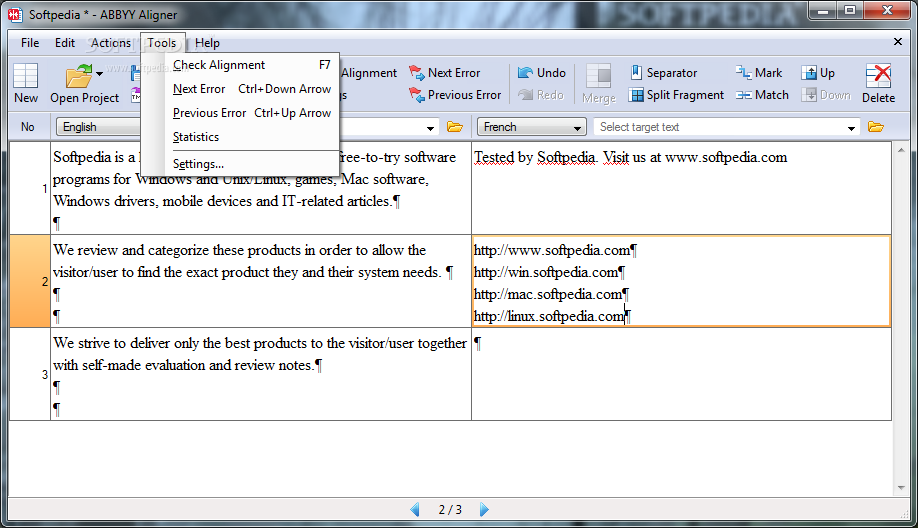Click the Mark toolbar button
The width and height of the screenshot is (918, 528).
pyautogui.click(x=759, y=73)
